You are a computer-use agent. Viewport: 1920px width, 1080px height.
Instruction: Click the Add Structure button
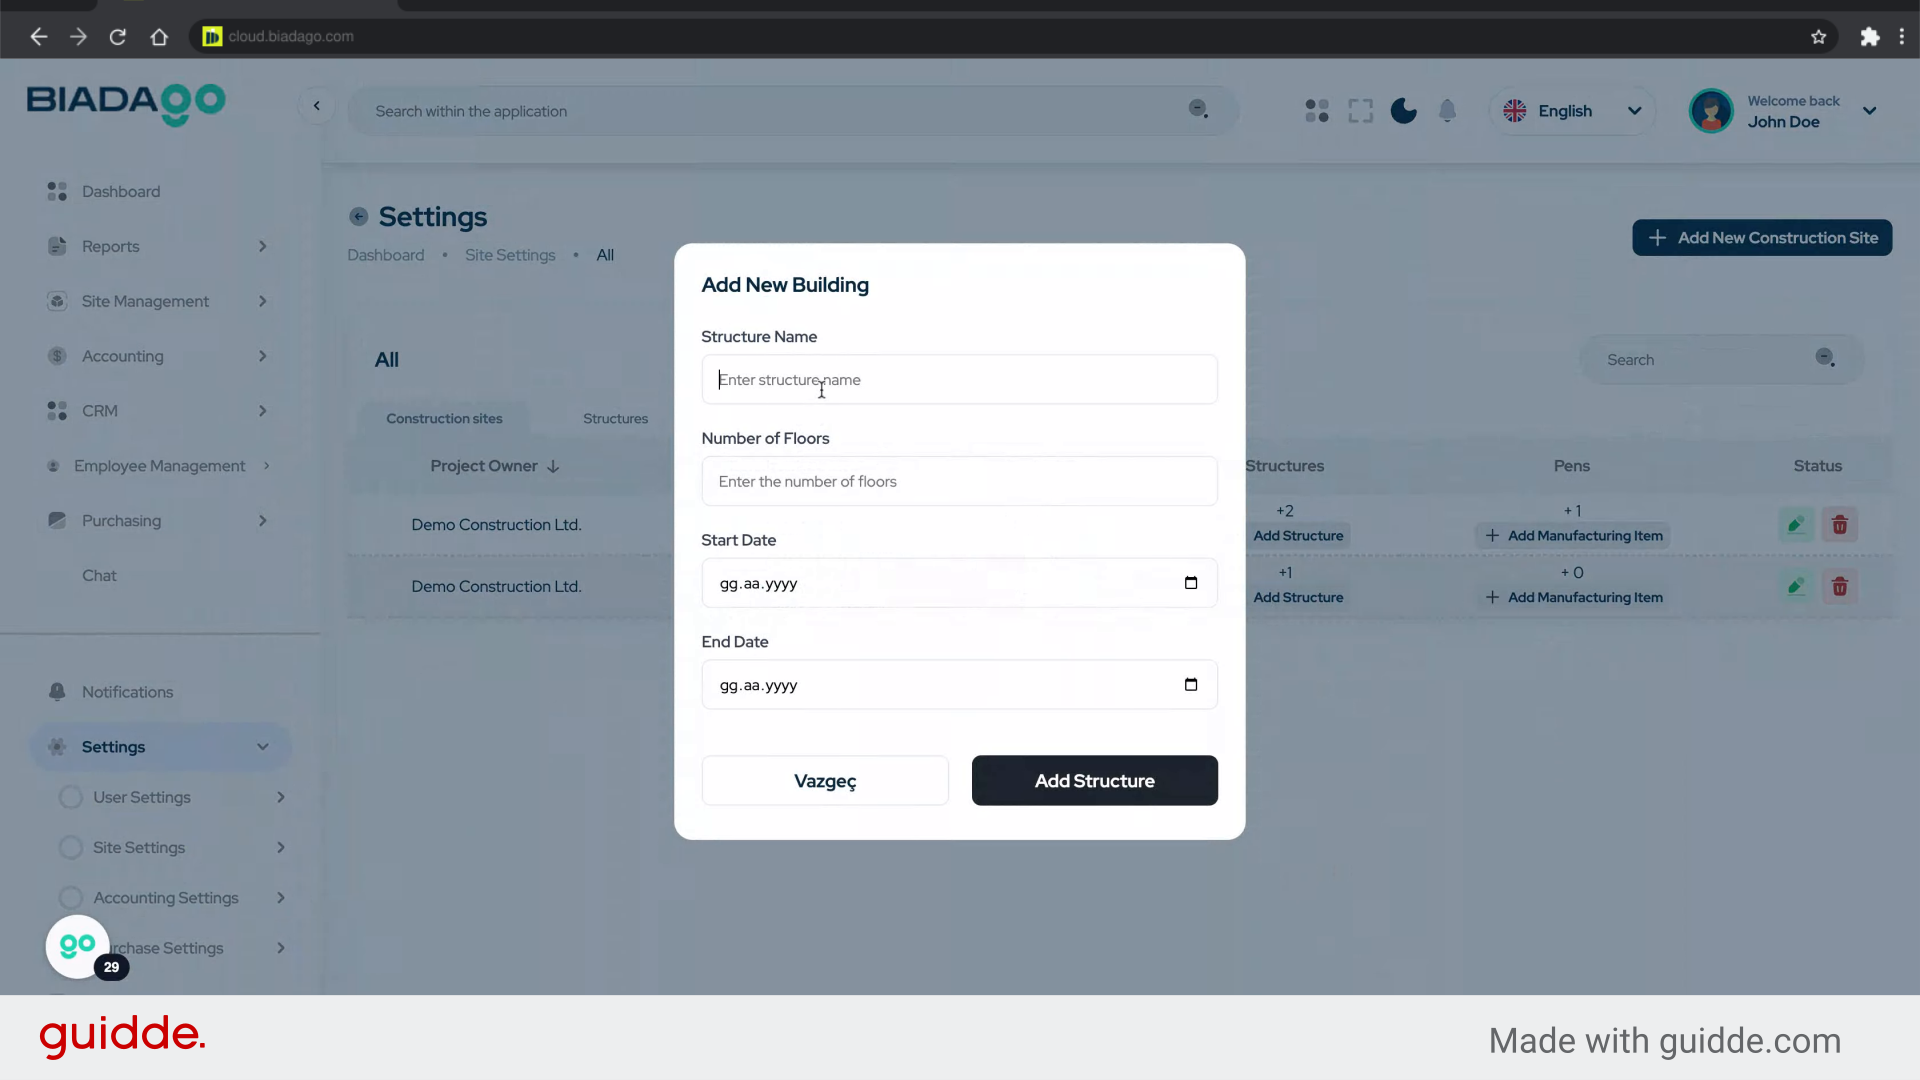click(1094, 781)
